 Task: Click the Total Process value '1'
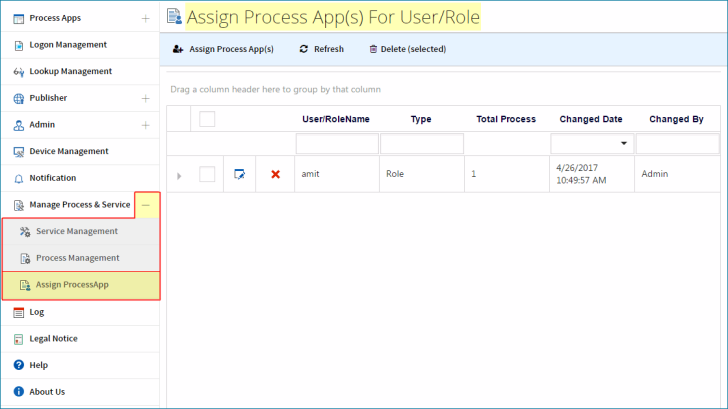474,174
